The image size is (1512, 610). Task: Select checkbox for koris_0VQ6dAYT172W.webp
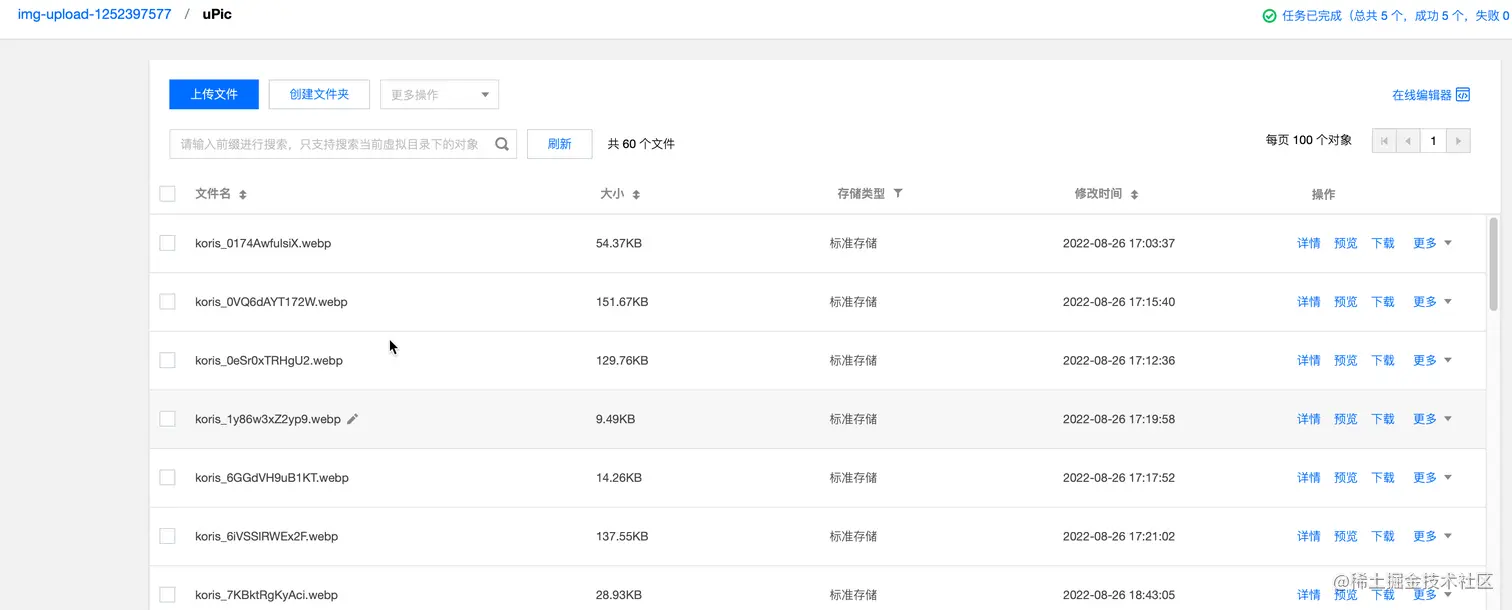(167, 301)
